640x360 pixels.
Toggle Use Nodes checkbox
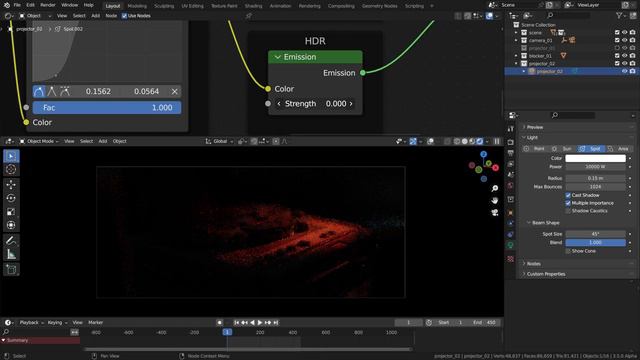coord(124,16)
